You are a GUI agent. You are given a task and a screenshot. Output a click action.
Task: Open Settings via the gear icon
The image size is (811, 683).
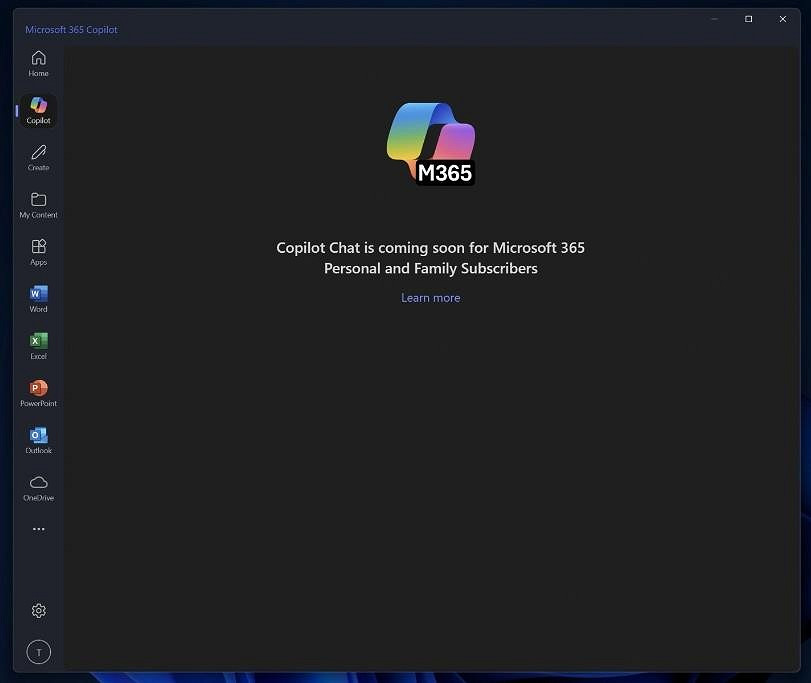click(x=38, y=610)
